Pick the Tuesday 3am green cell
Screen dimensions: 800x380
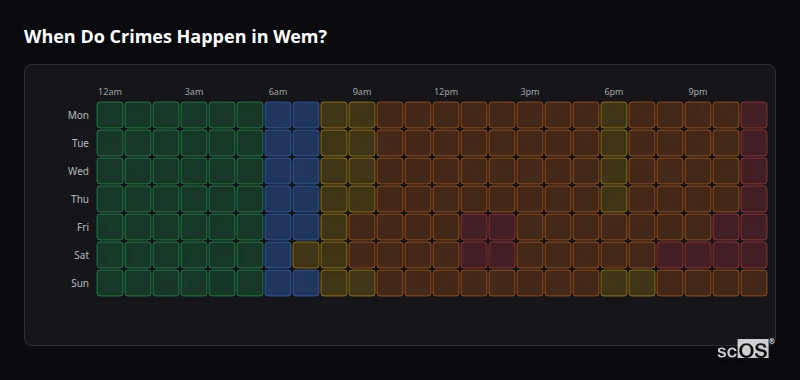coord(194,143)
